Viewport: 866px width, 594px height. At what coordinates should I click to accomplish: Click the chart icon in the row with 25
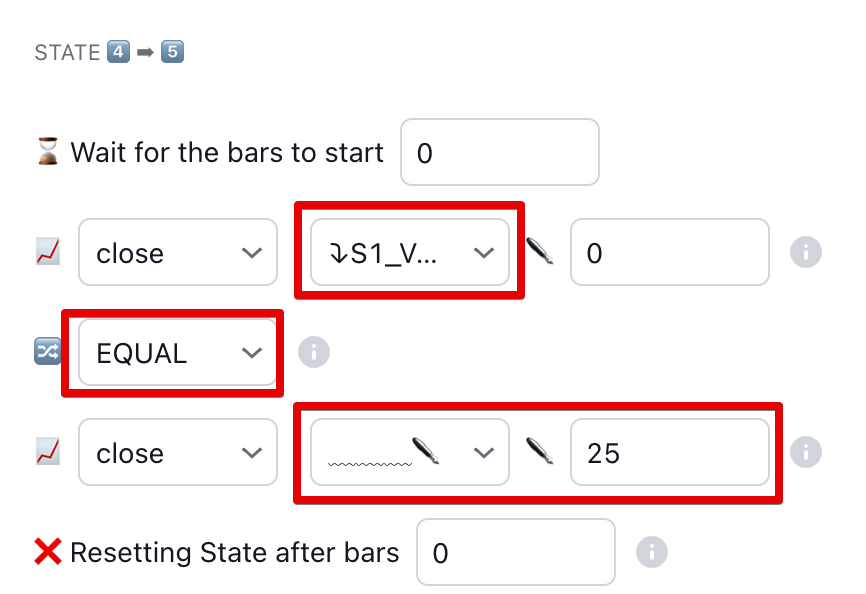[47, 453]
